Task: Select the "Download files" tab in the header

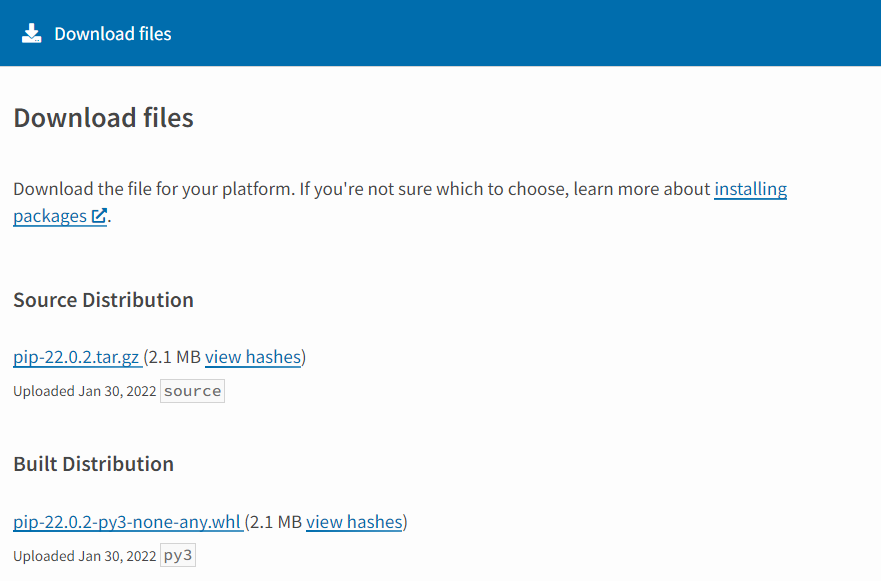Action: 112,34
